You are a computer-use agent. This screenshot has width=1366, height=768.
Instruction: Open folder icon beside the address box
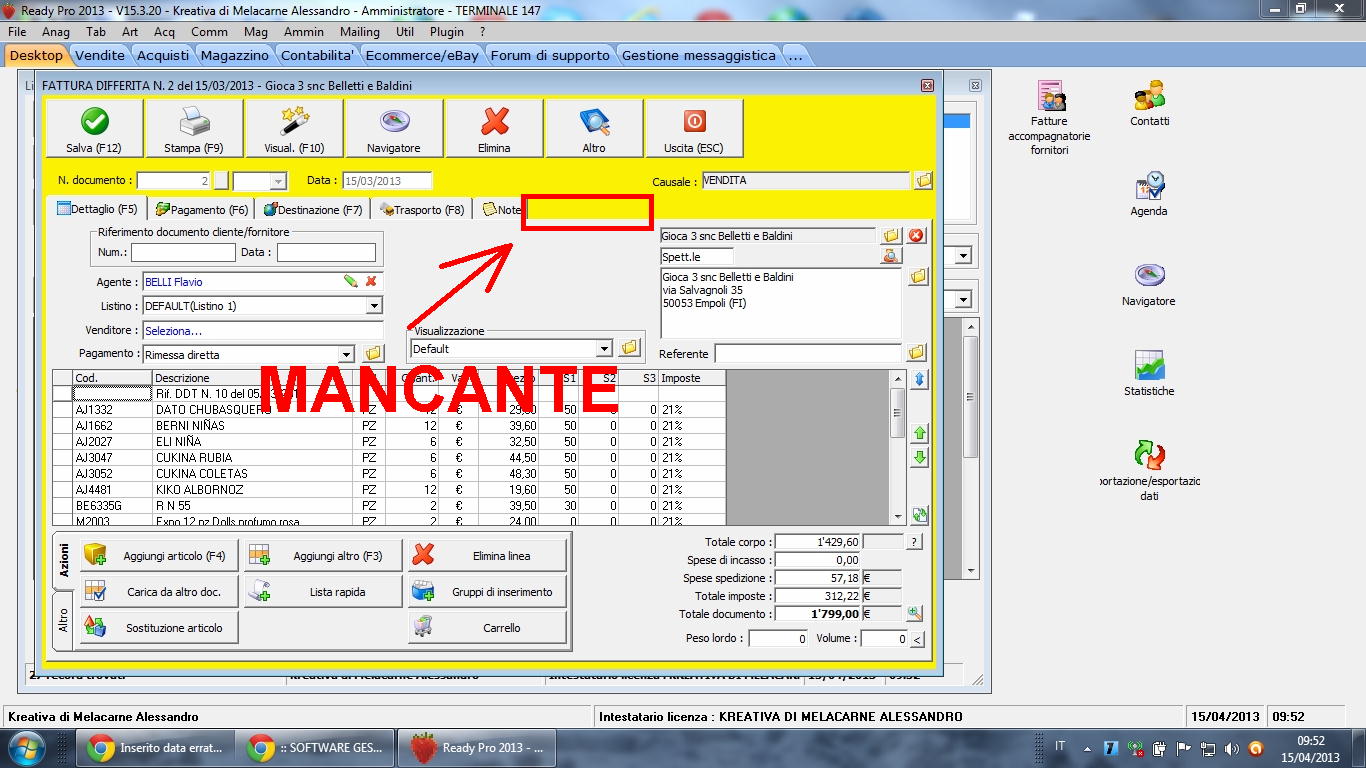click(x=918, y=277)
